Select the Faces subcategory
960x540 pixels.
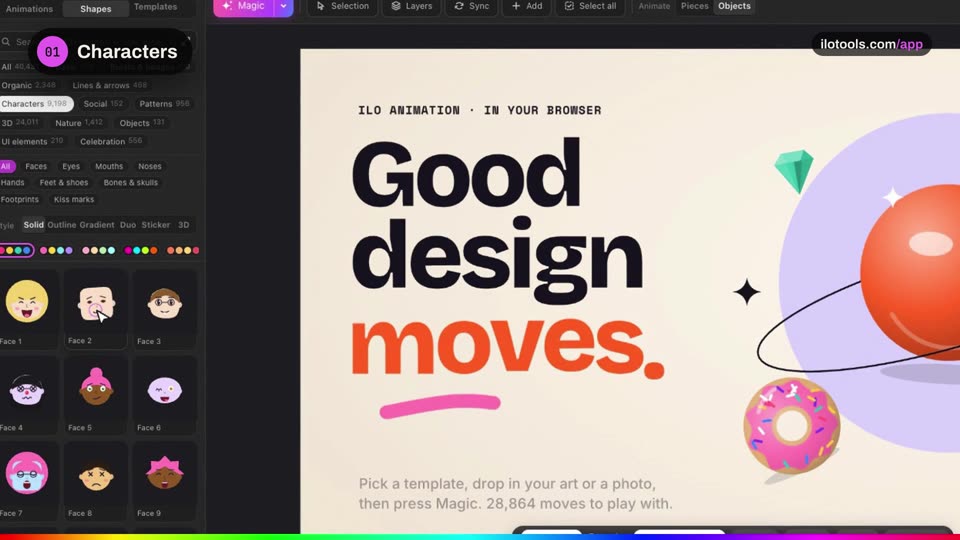[36, 166]
